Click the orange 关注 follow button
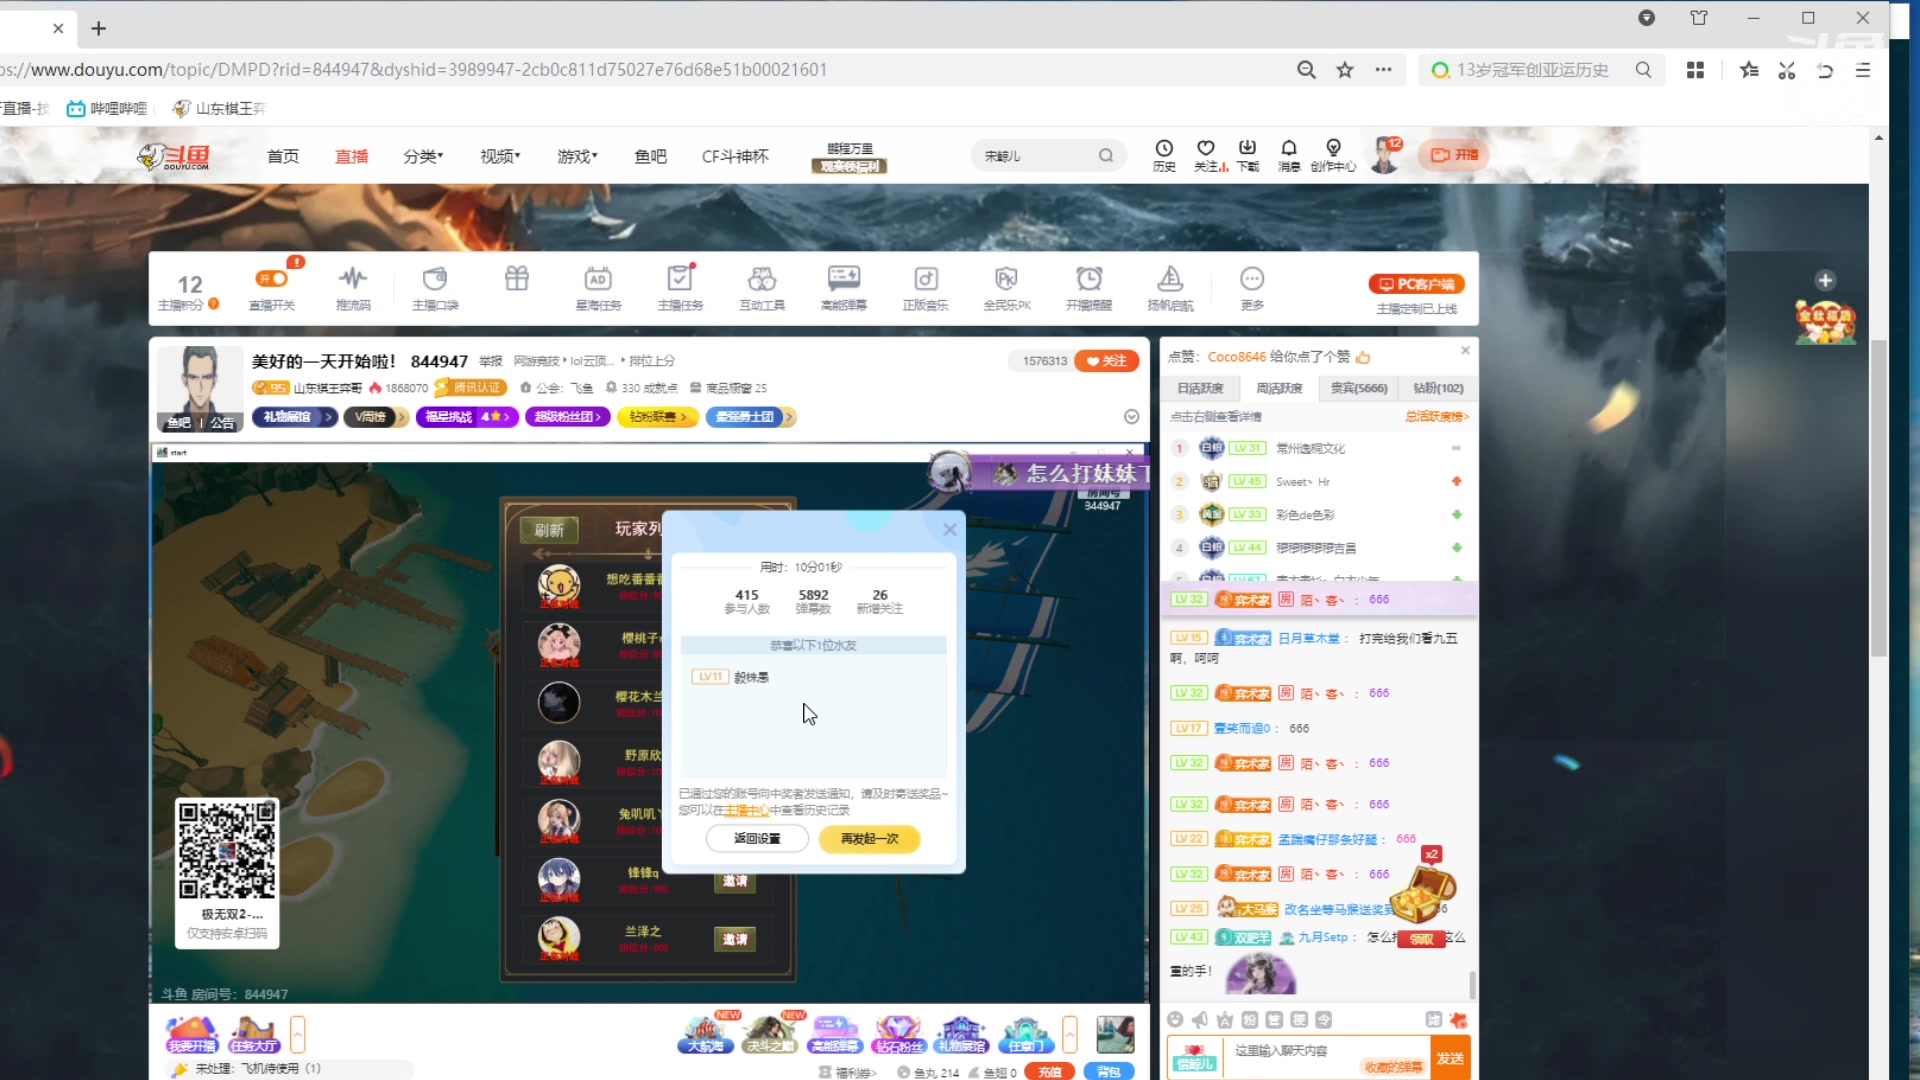The height and width of the screenshot is (1080, 1920). click(1107, 361)
